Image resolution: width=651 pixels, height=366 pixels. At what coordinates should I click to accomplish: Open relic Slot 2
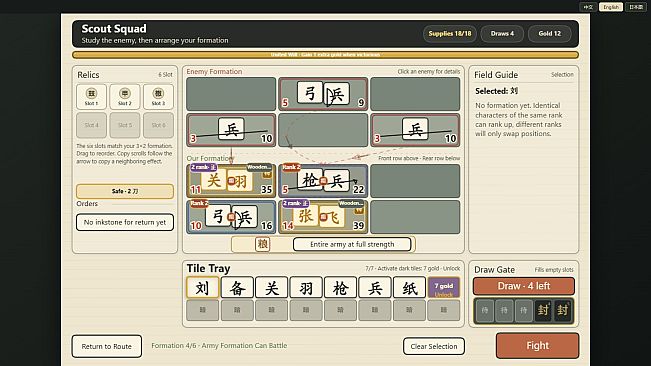point(125,97)
